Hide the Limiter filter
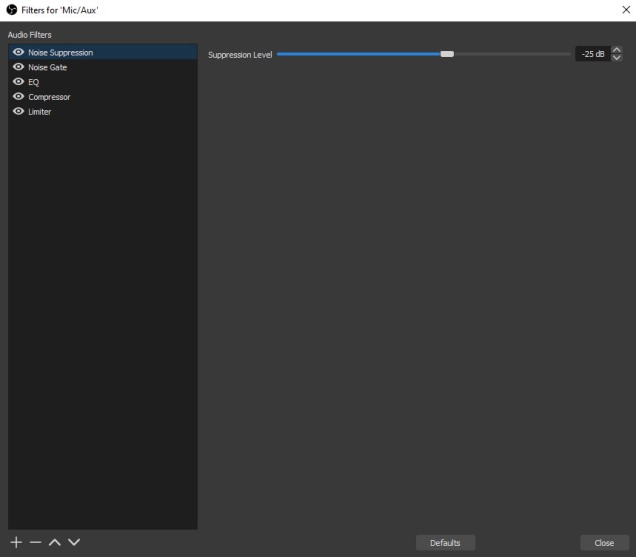Viewport: 636px width, 557px height. 18,112
